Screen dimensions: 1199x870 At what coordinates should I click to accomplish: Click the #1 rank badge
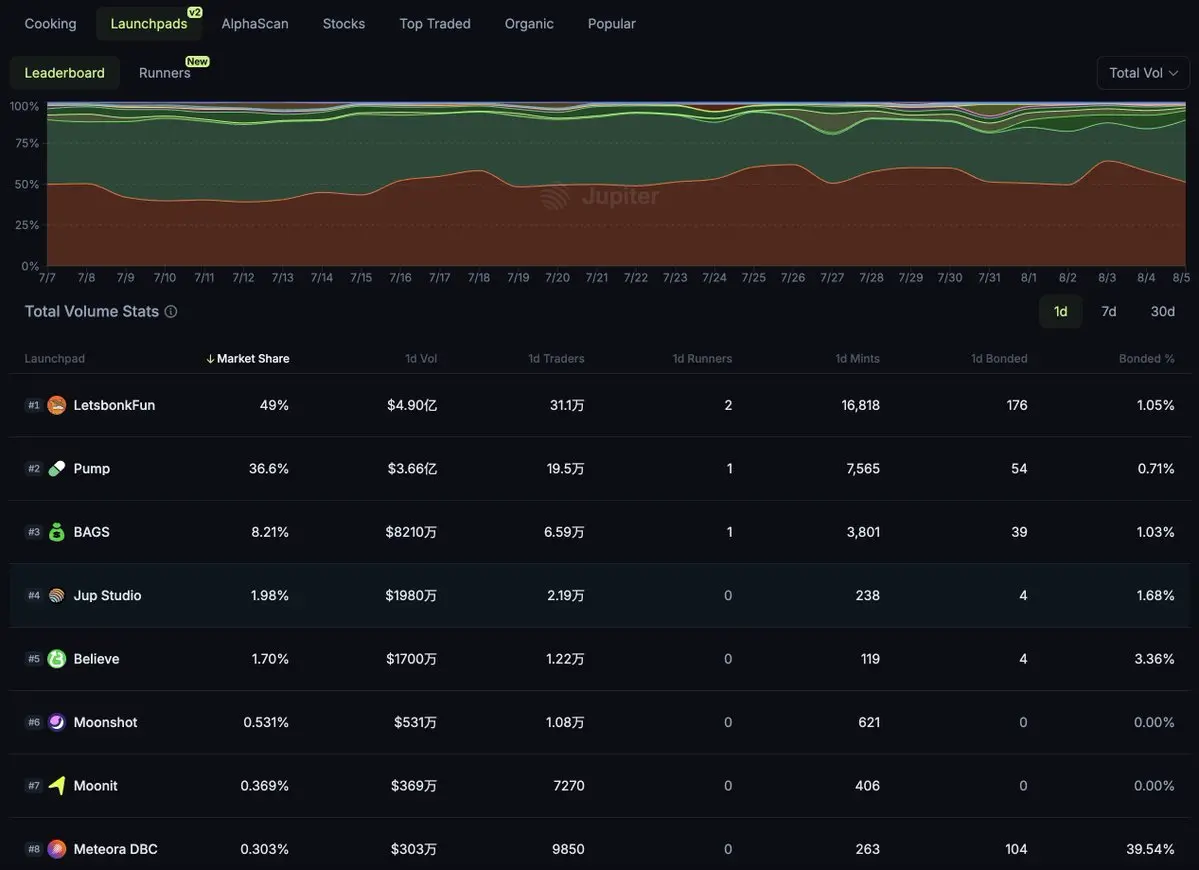click(x=34, y=405)
